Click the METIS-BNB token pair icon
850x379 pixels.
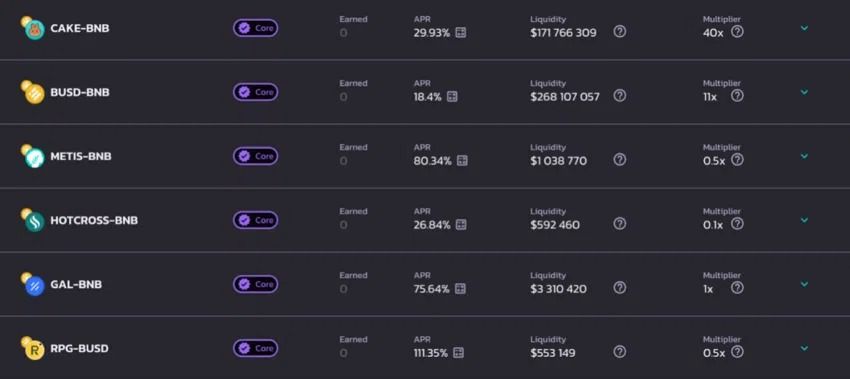pos(33,156)
